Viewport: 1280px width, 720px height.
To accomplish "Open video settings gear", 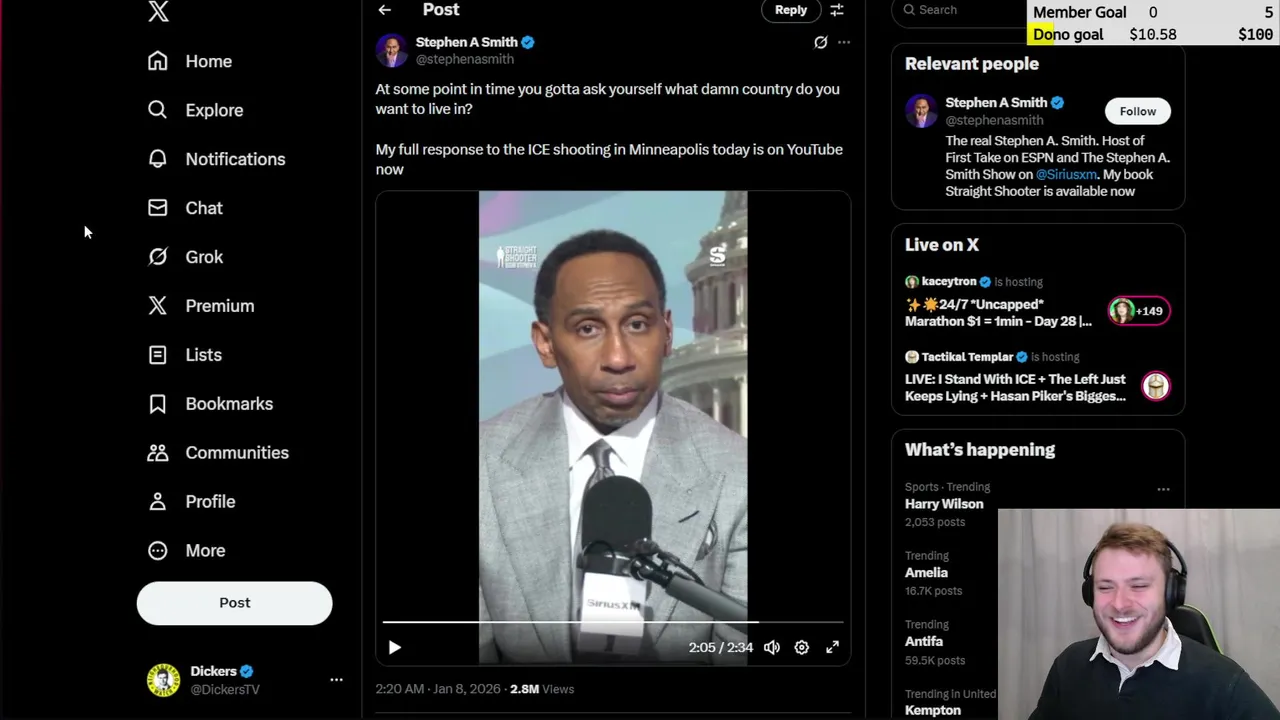I will 801,648.
